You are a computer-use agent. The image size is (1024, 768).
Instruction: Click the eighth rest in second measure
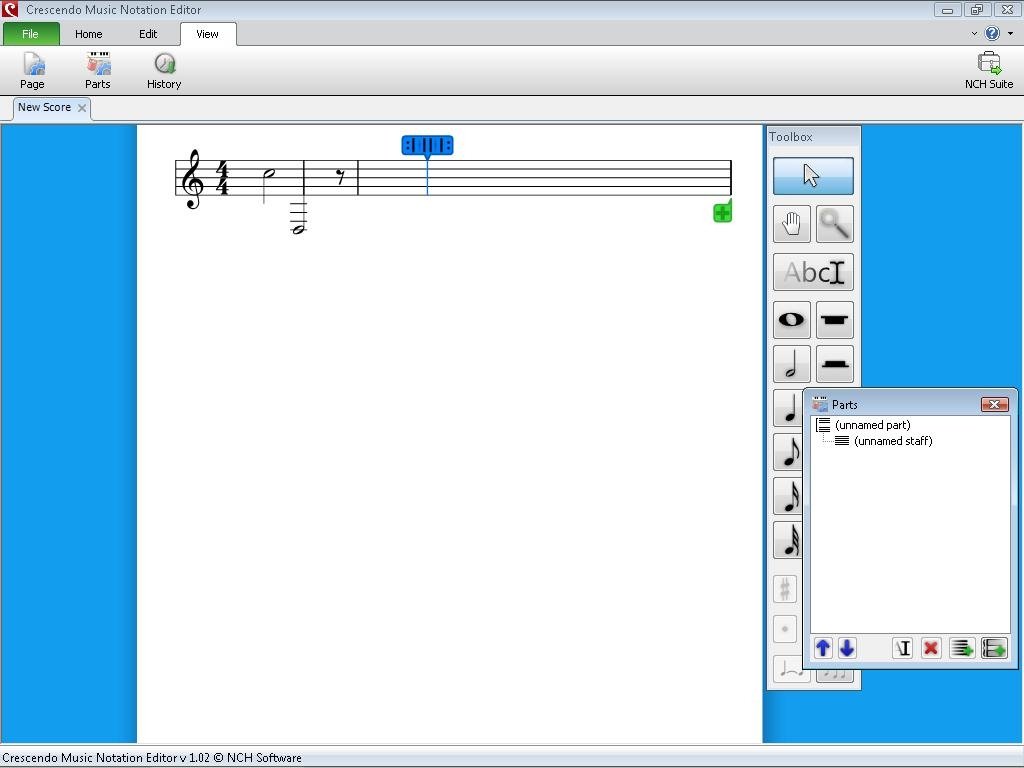[x=341, y=176]
